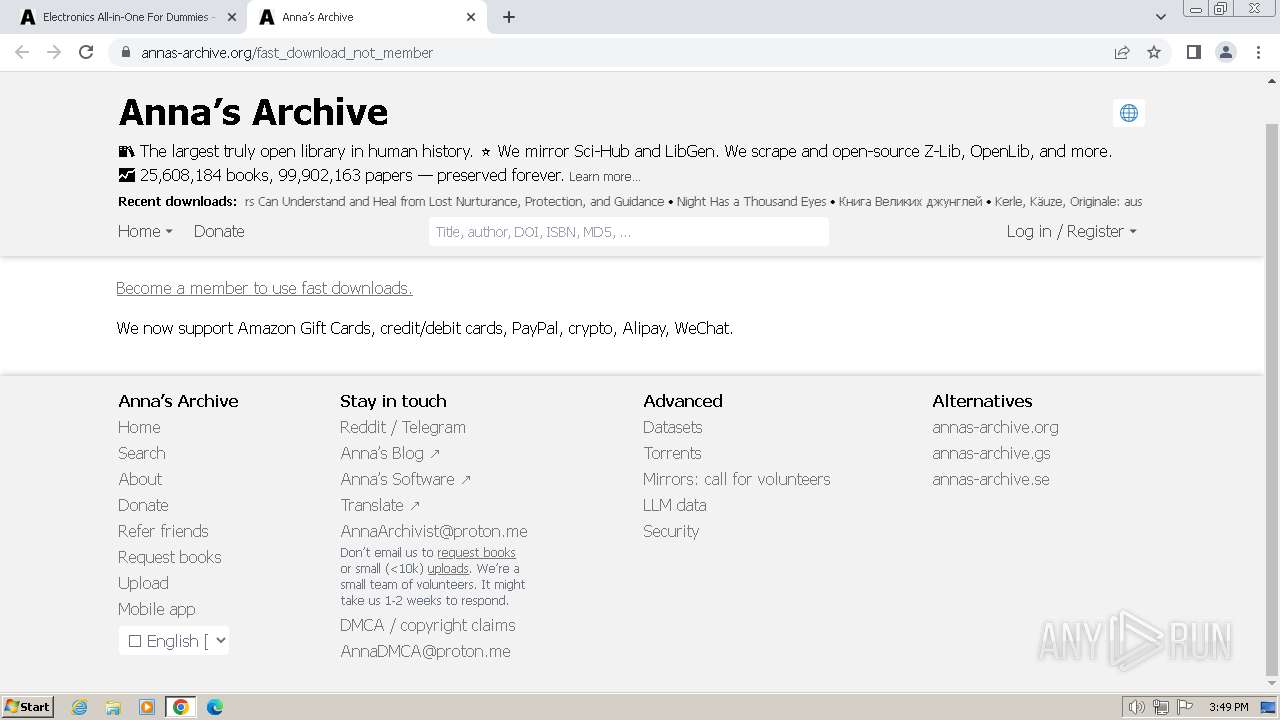Launch media player taskbar icon
Viewport: 1280px width, 720px height.
coord(147,707)
